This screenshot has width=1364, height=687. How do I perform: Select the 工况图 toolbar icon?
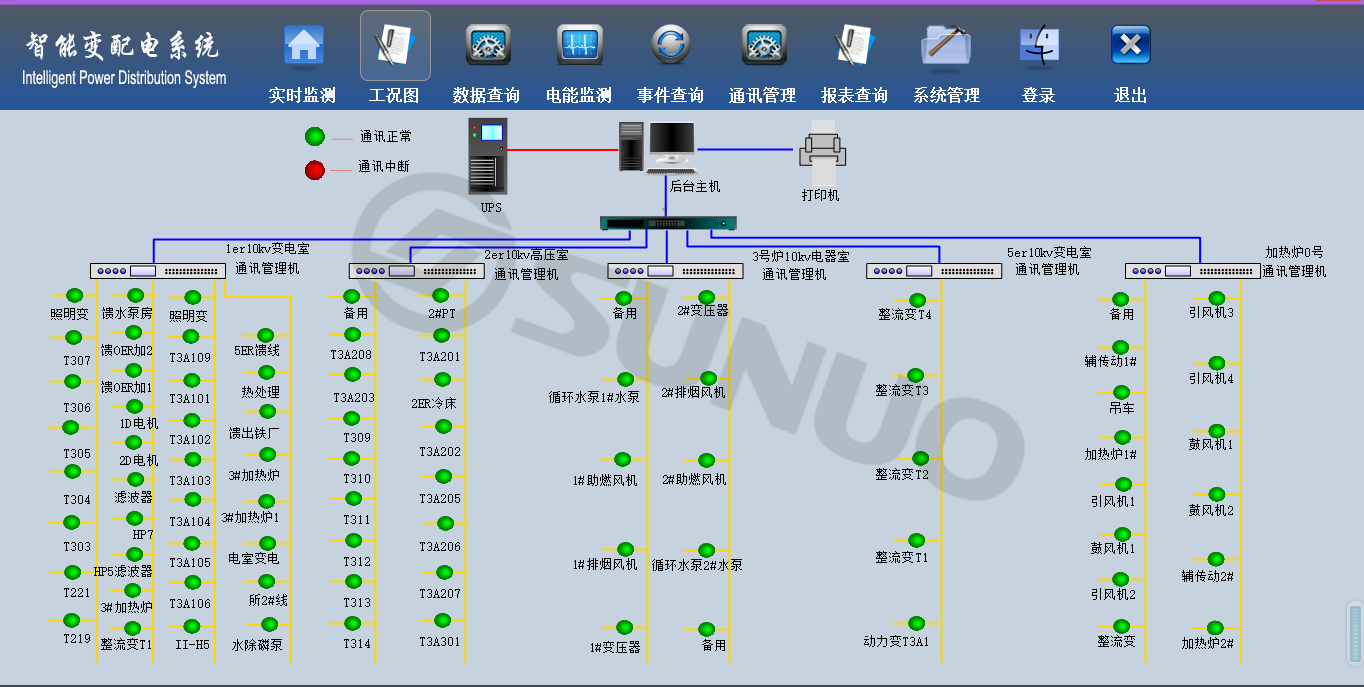click(x=395, y=46)
